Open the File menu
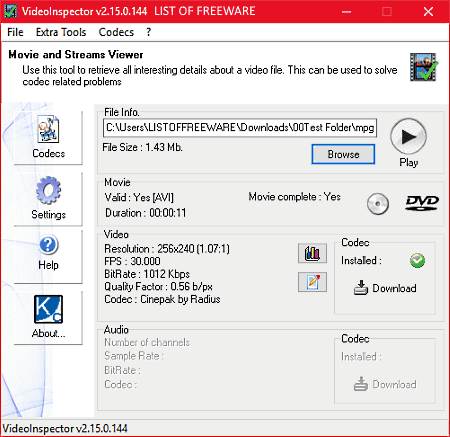 pos(15,32)
